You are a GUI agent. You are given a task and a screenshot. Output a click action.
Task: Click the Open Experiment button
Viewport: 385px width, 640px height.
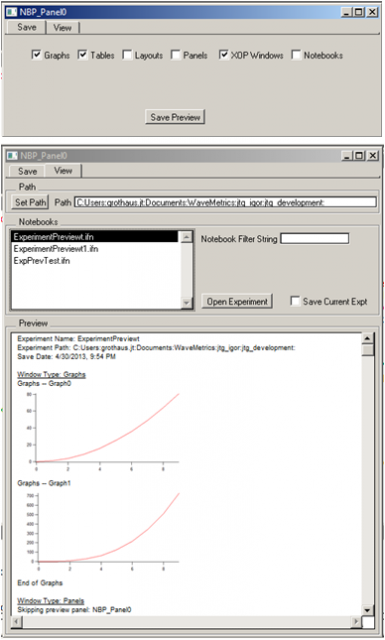[x=237, y=302]
